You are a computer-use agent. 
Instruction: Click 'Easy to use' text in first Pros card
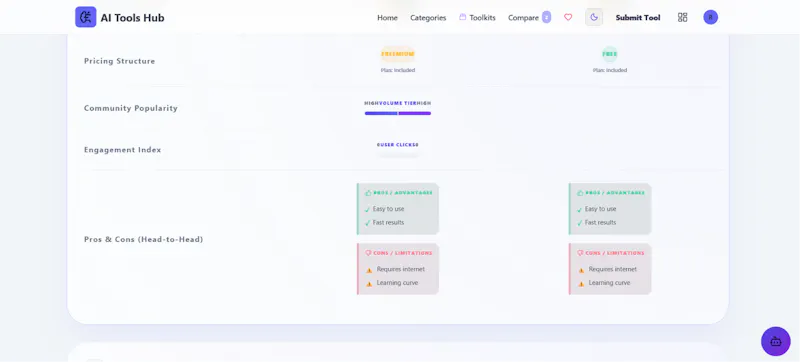(389, 209)
